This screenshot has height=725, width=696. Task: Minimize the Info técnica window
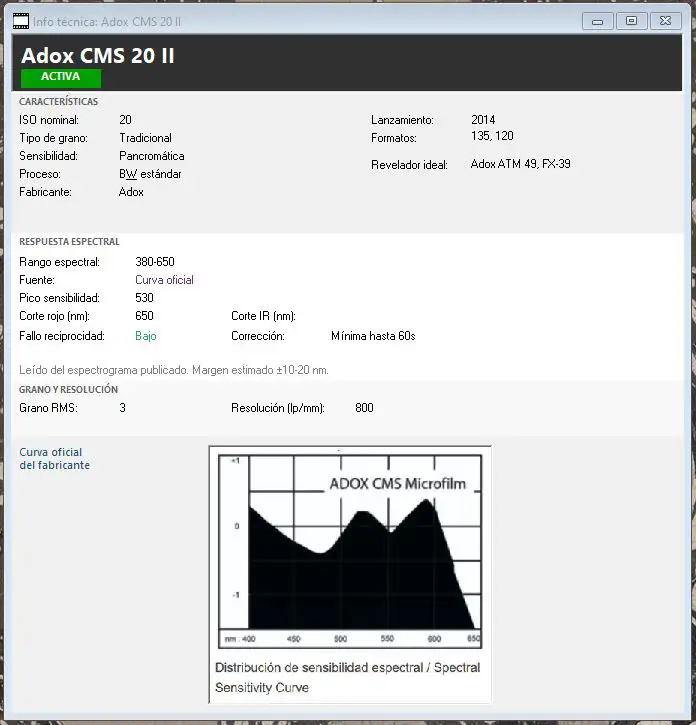tap(597, 21)
